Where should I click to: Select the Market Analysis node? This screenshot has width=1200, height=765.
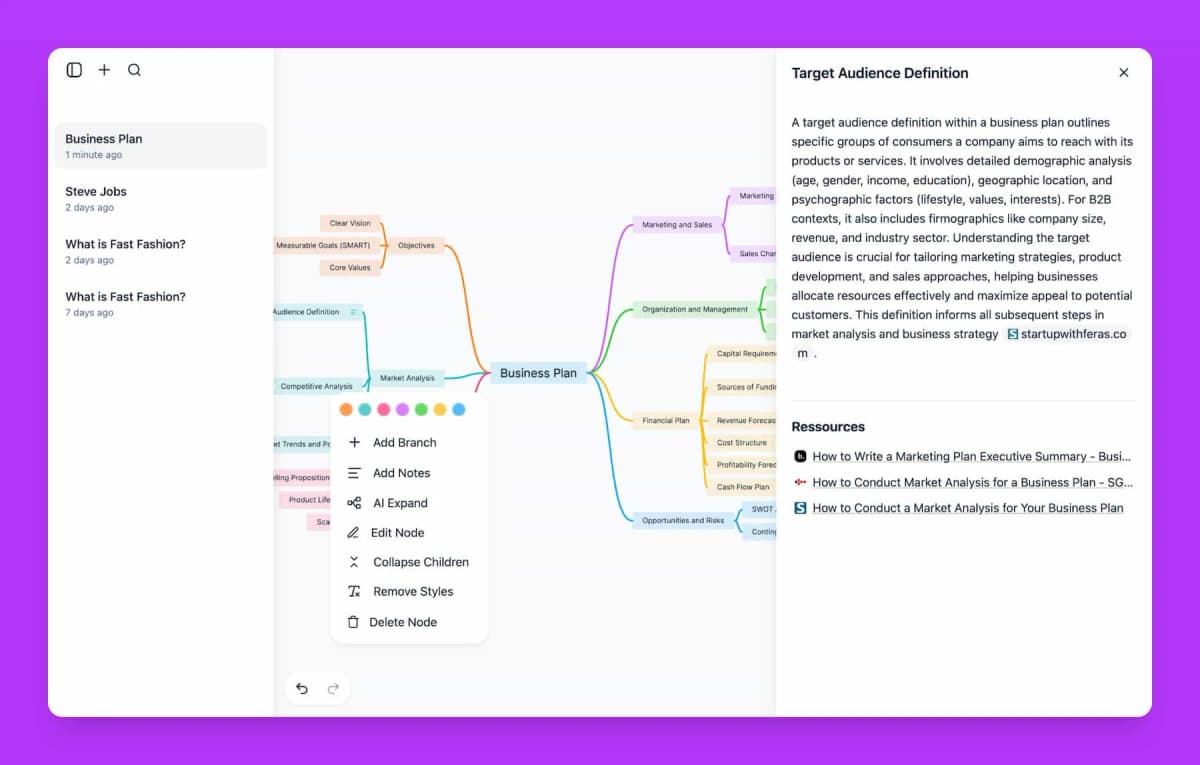pyautogui.click(x=407, y=378)
